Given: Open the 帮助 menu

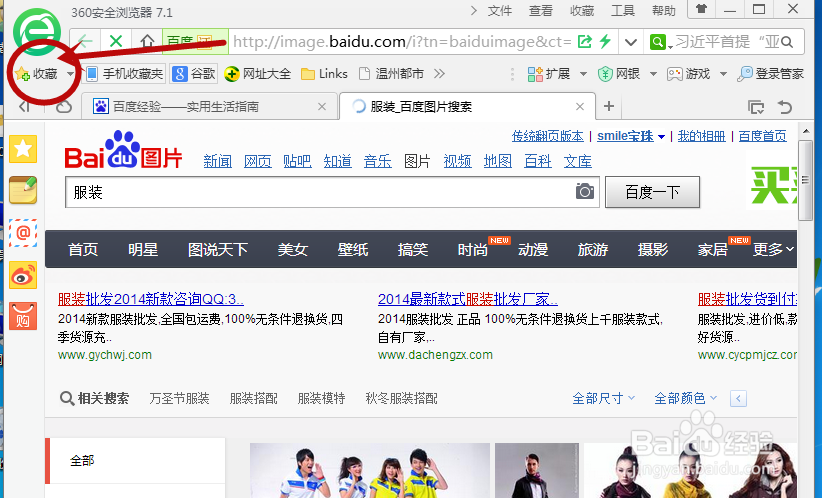Looking at the screenshot, I should [664, 11].
